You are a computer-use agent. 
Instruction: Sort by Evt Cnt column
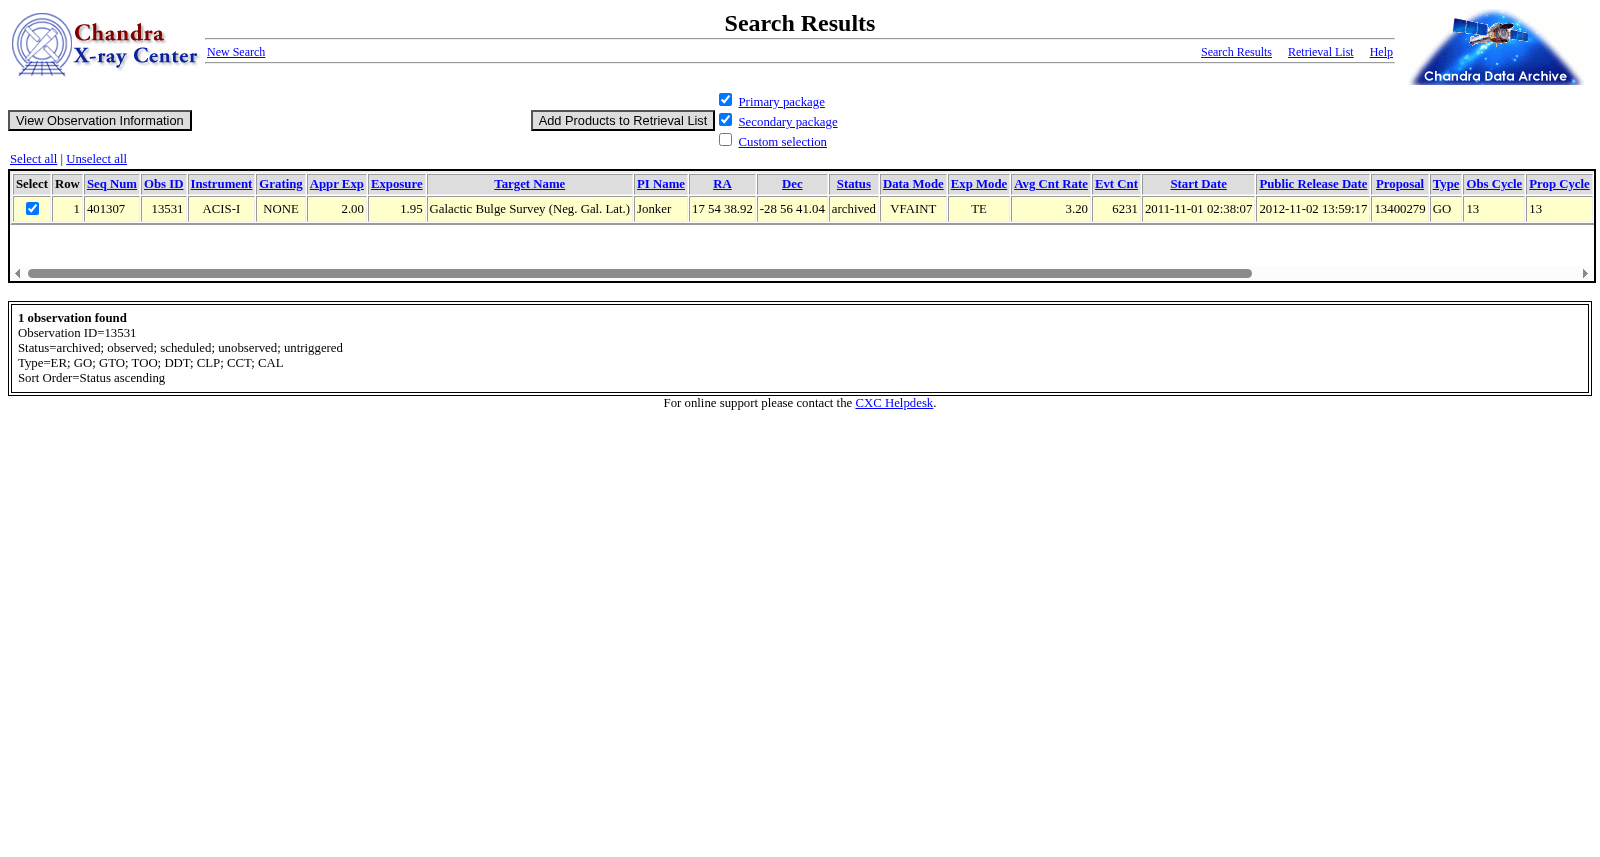pyautogui.click(x=1116, y=184)
